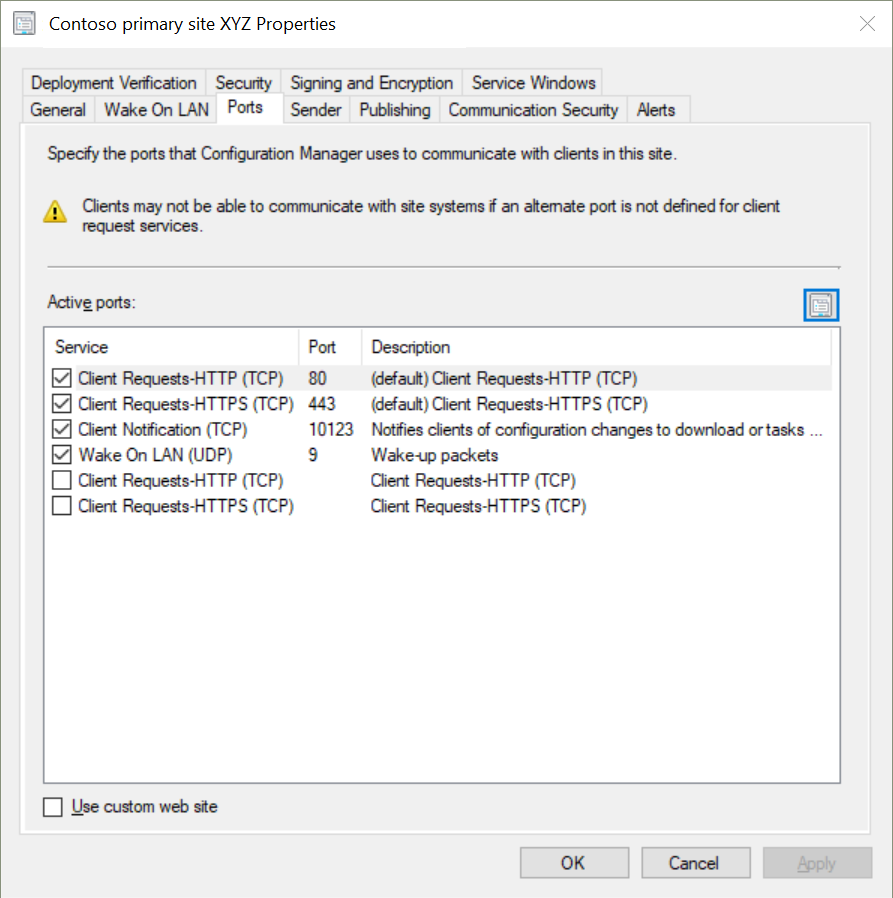Toggle Client Notification (TCP) checkbox
The height and width of the screenshot is (898, 893).
click(62, 430)
